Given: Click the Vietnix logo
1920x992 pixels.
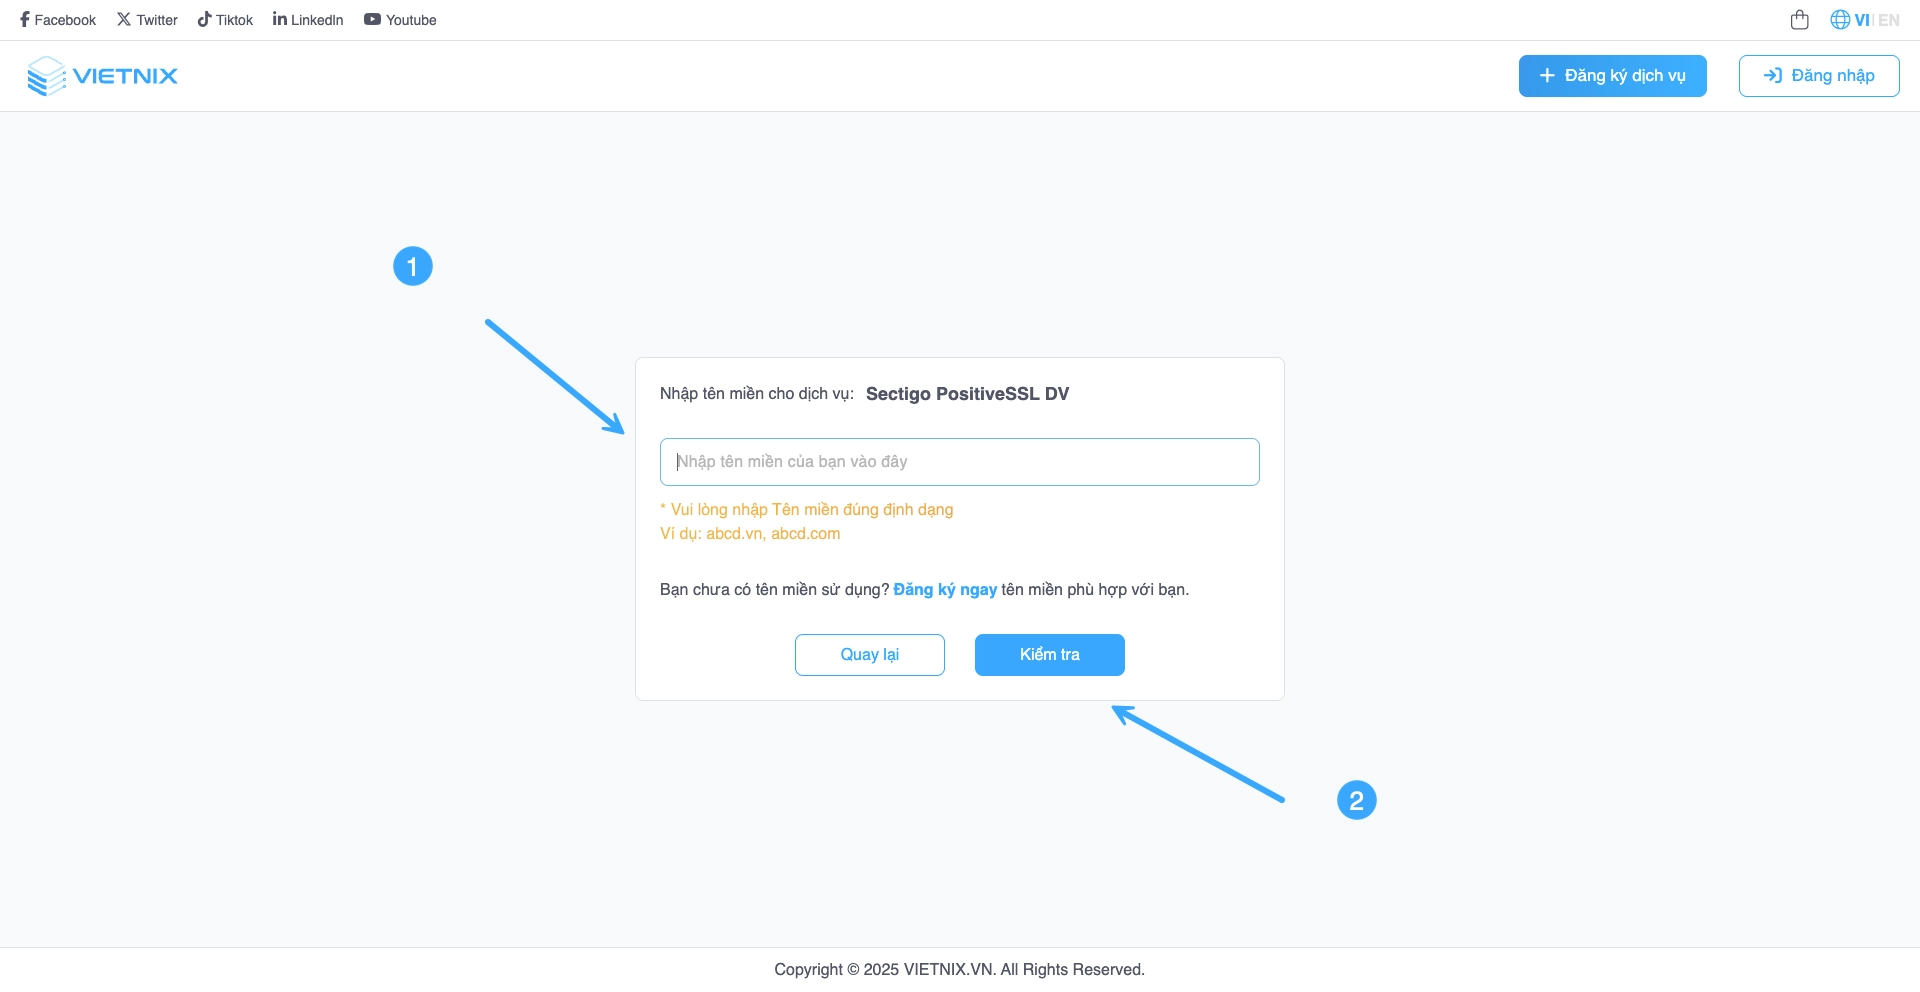Looking at the screenshot, I should click(x=103, y=76).
